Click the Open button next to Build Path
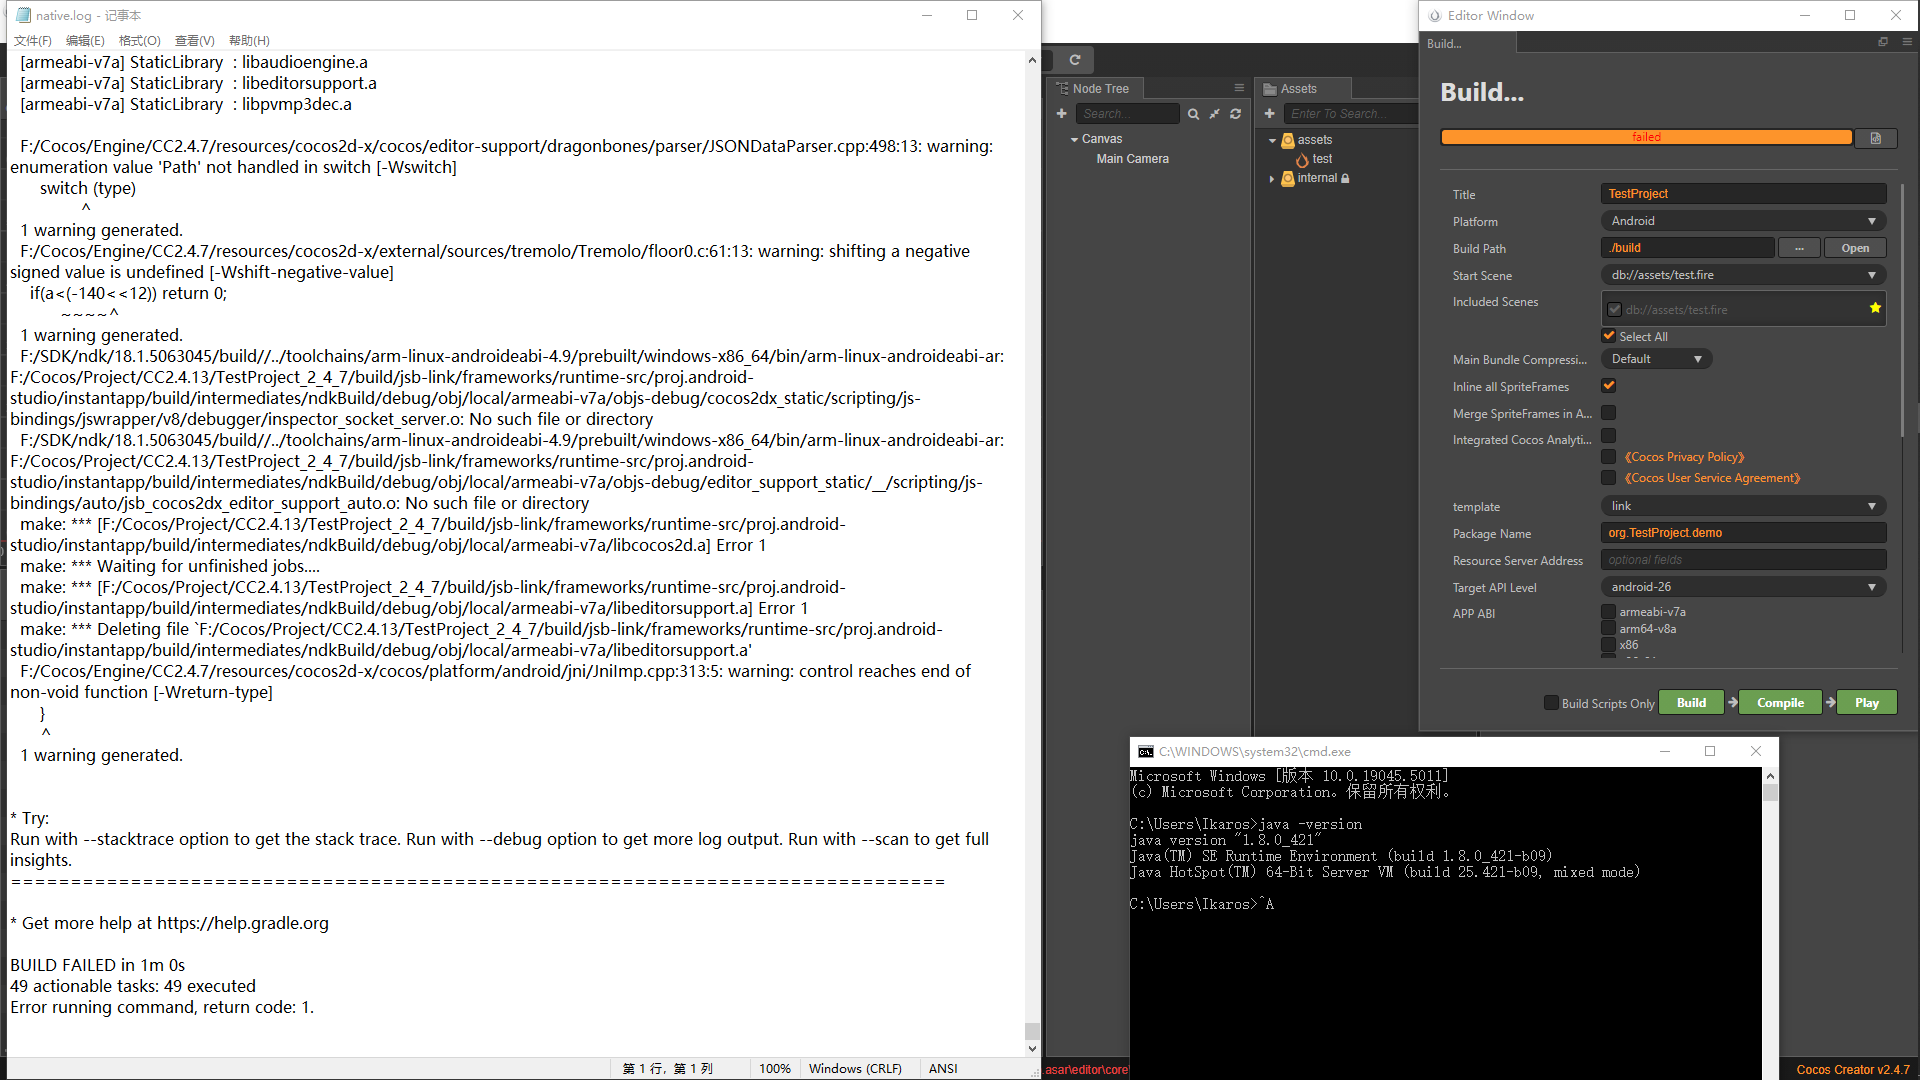Viewport: 1920px width, 1080px height. pyautogui.click(x=1854, y=248)
